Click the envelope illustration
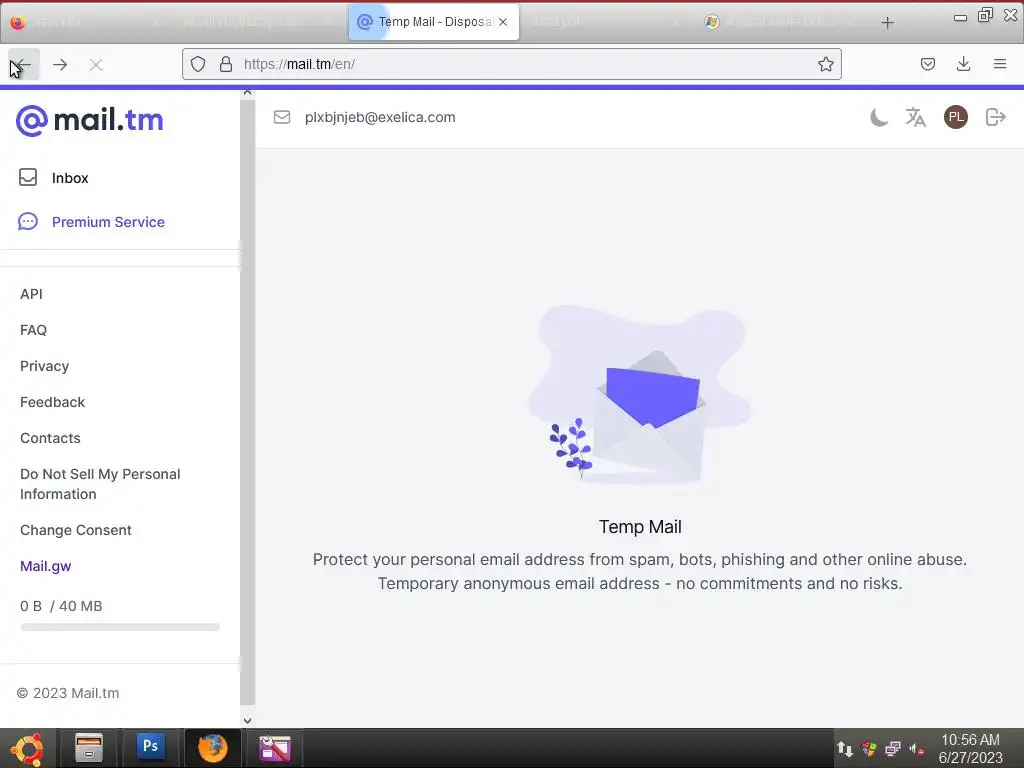 [x=640, y=395]
